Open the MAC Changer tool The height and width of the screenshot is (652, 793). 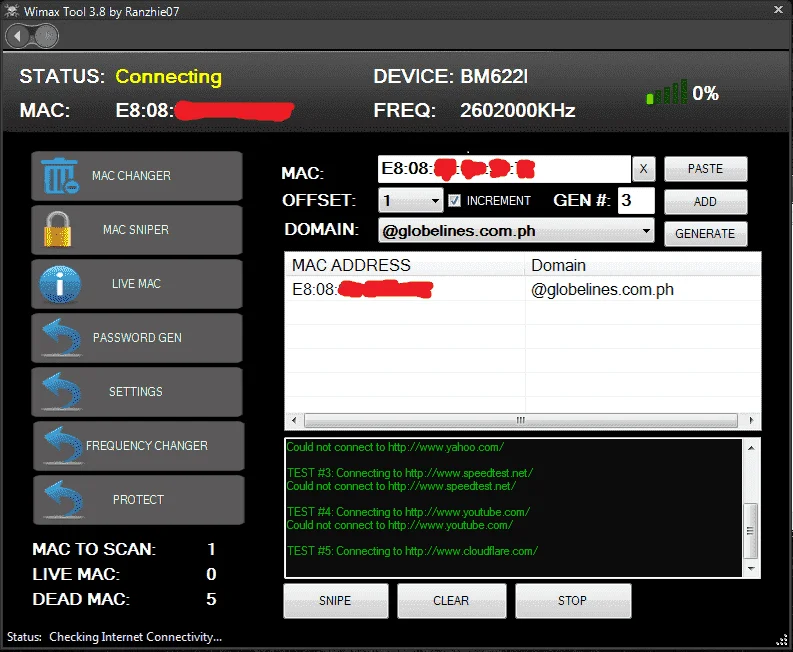point(137,176)
